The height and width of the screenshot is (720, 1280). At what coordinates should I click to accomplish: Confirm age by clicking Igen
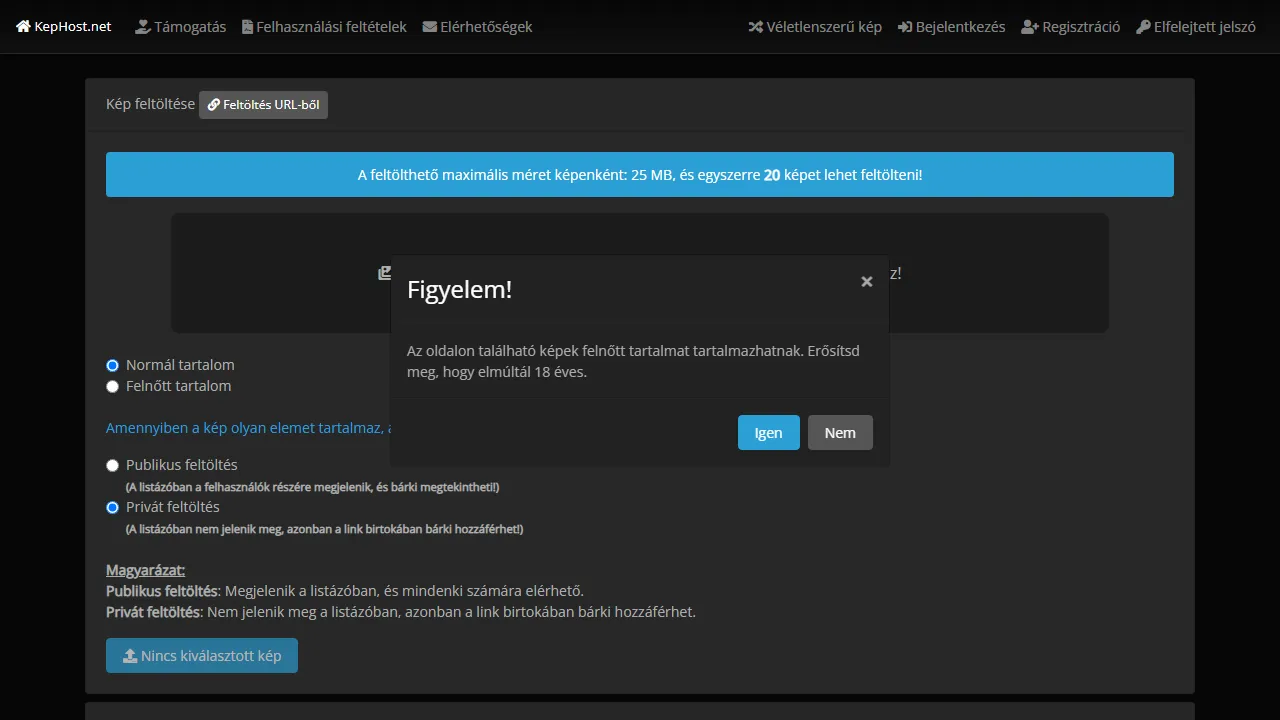[x=768, y=432]
